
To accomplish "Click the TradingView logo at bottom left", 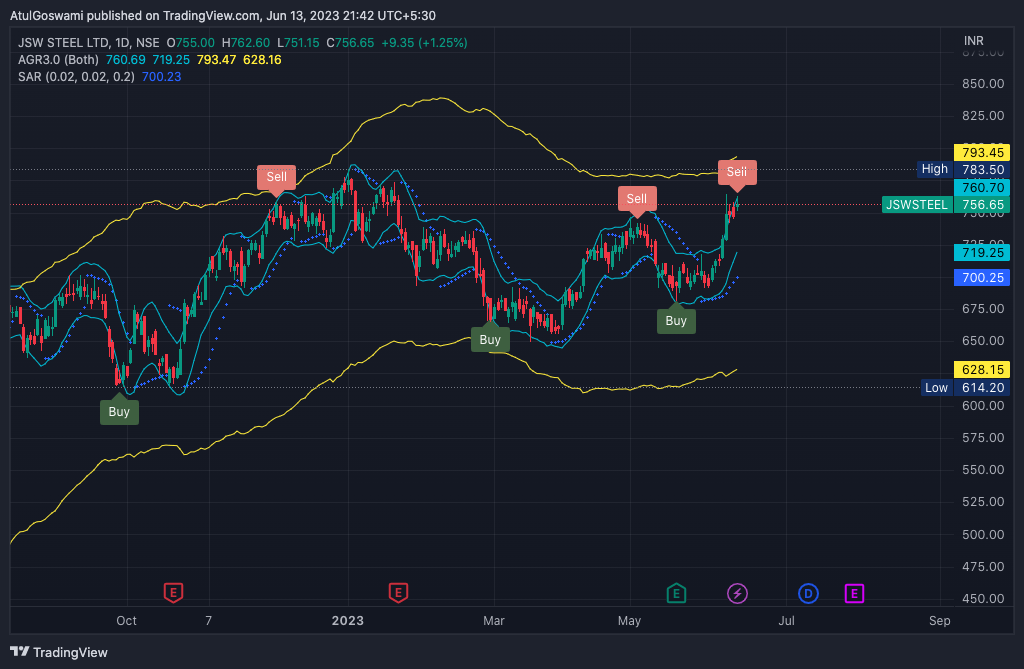I will 59,652.
